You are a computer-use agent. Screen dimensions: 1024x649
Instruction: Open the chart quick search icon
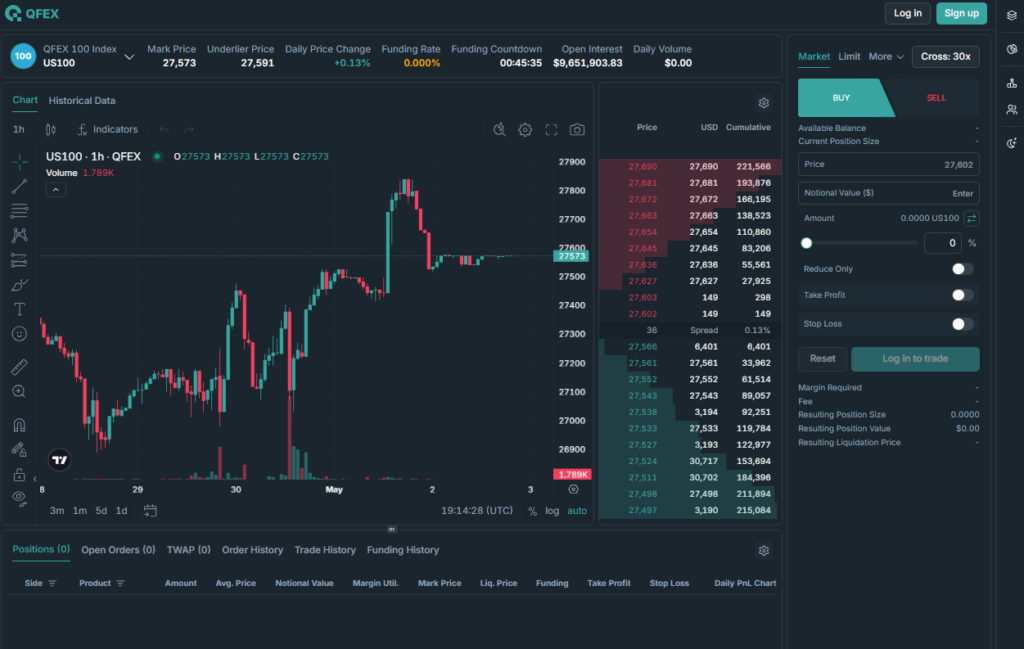[500, 130]
